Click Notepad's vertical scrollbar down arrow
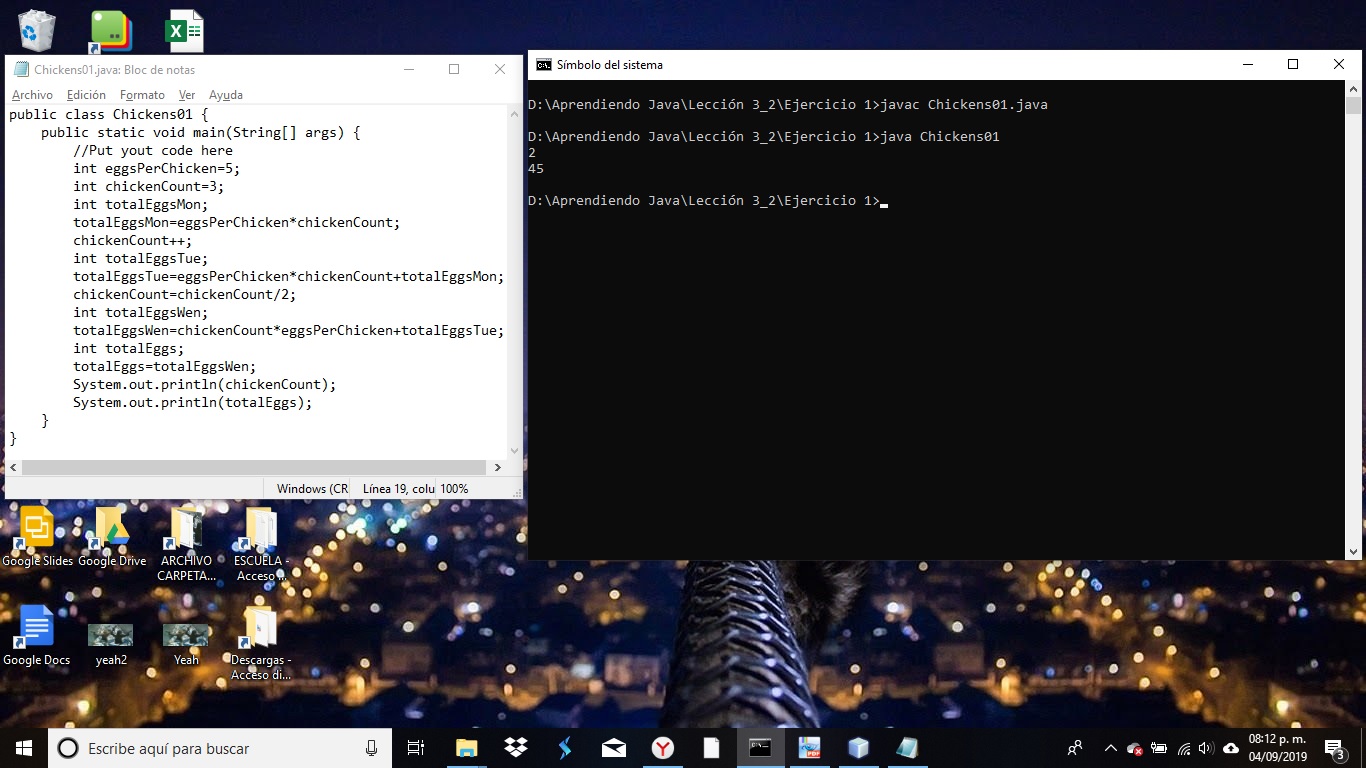 (514, 451)
